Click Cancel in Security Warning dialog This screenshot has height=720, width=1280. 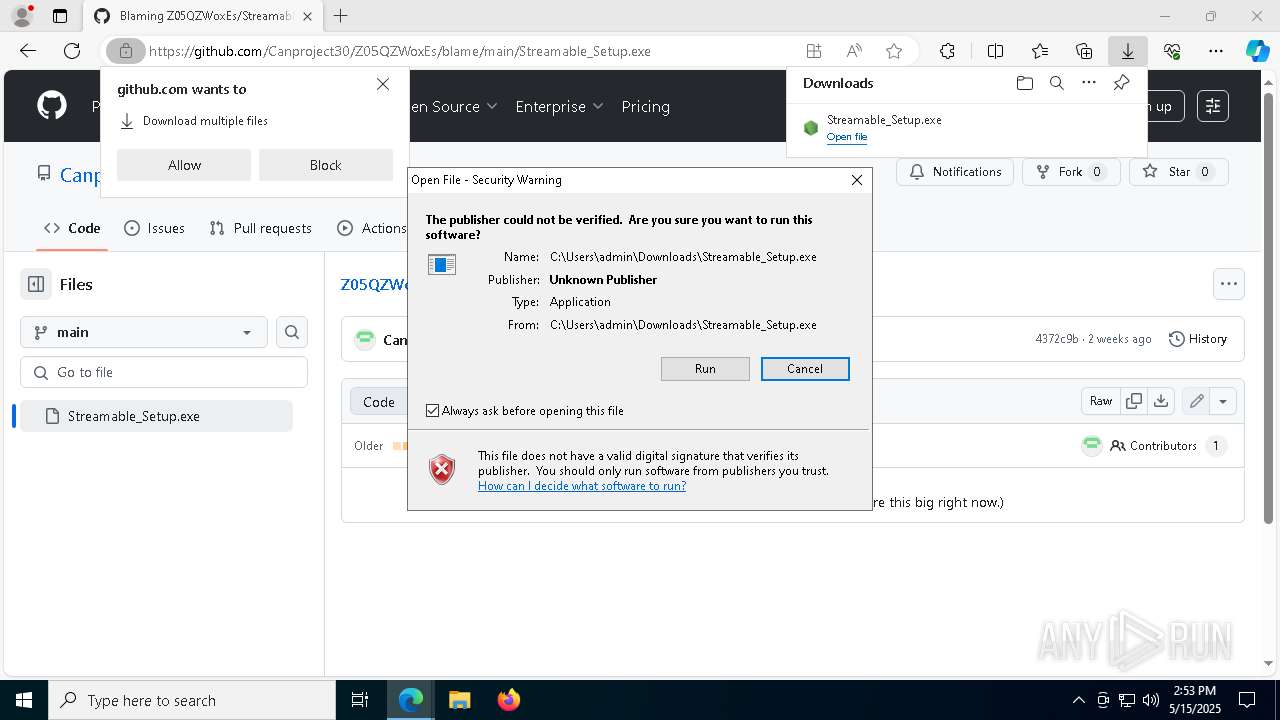point(805,369)
